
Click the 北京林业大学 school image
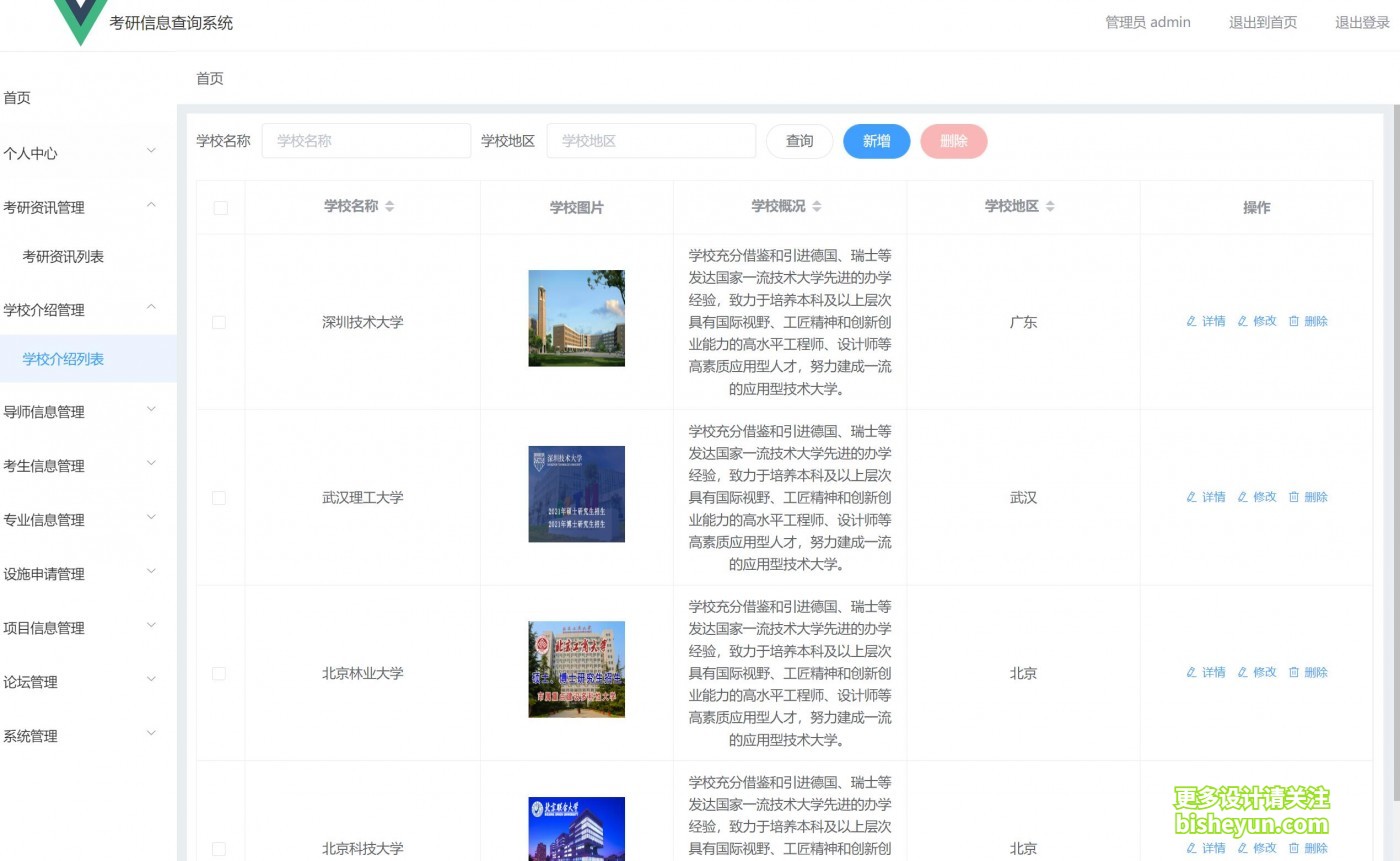(577, 669)
